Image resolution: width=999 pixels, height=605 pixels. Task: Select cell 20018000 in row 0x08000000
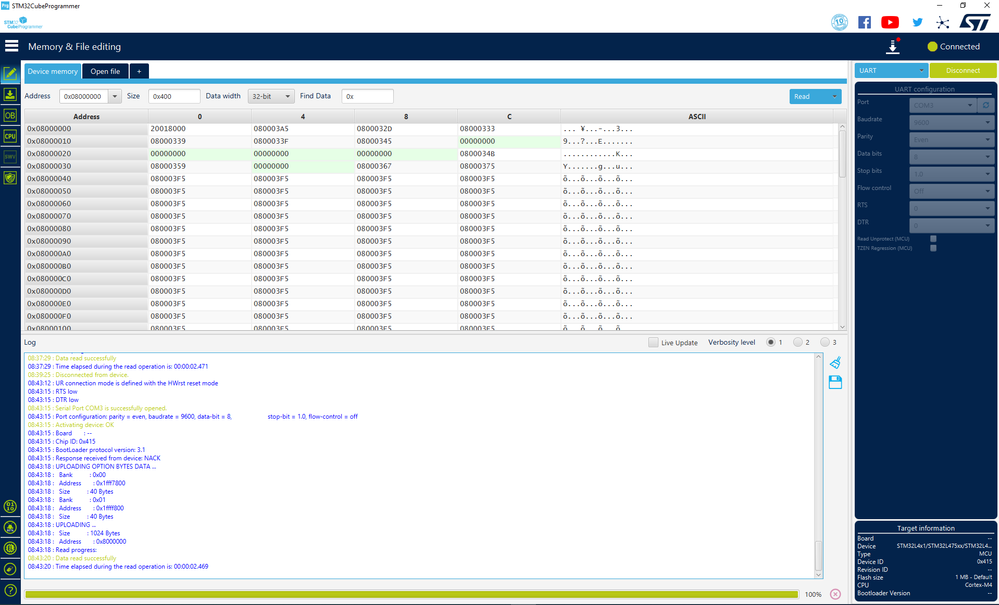point(199,129)
